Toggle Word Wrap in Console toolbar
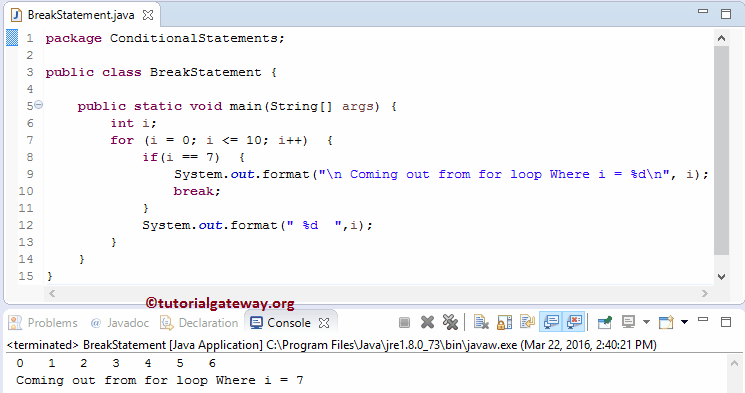Viewport: 745px width, 393px height. pos(527,323)
